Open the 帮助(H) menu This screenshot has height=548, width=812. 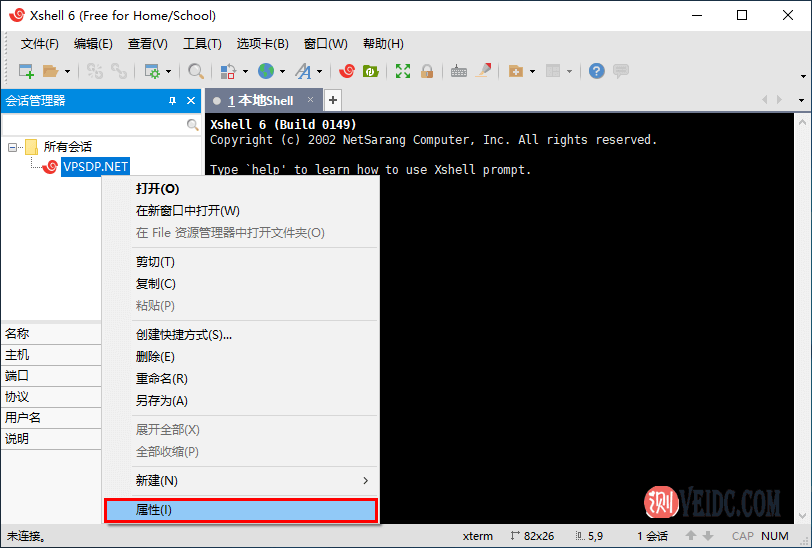tap(383, 44)
